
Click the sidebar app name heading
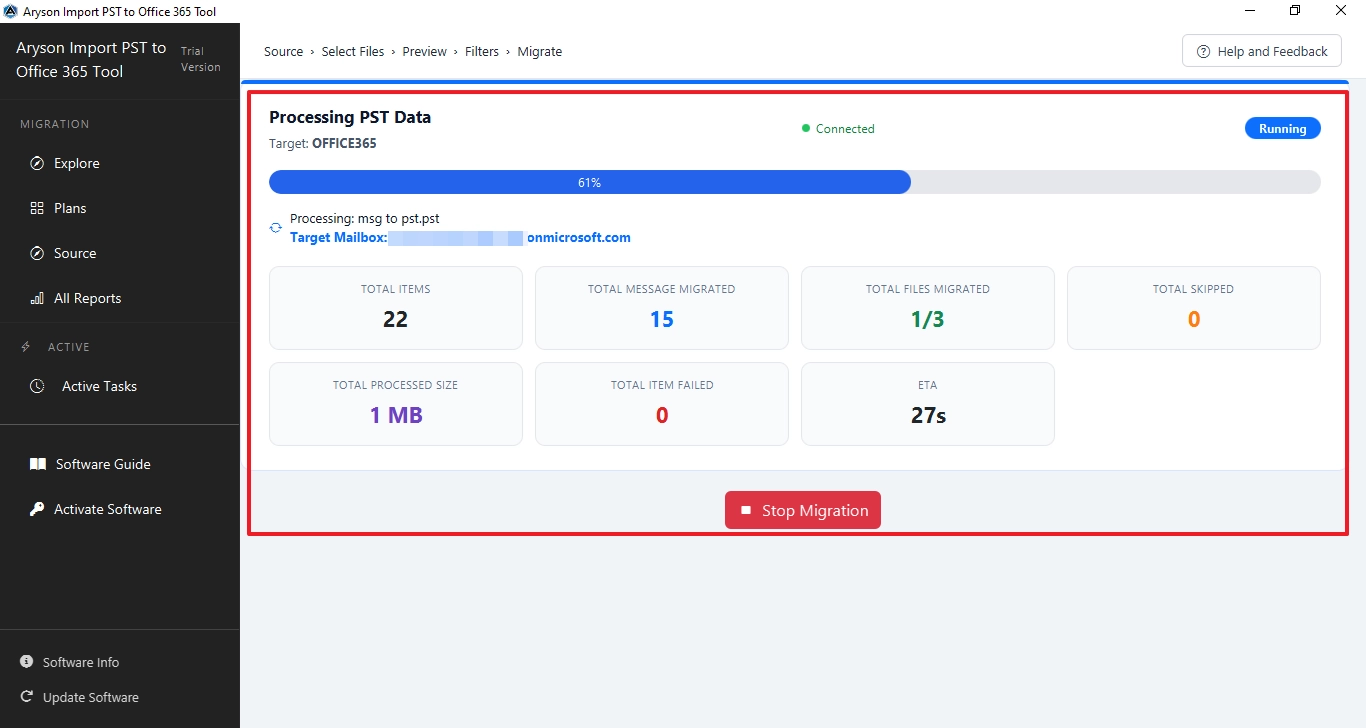pyautogui.click(x=91, y=60)
